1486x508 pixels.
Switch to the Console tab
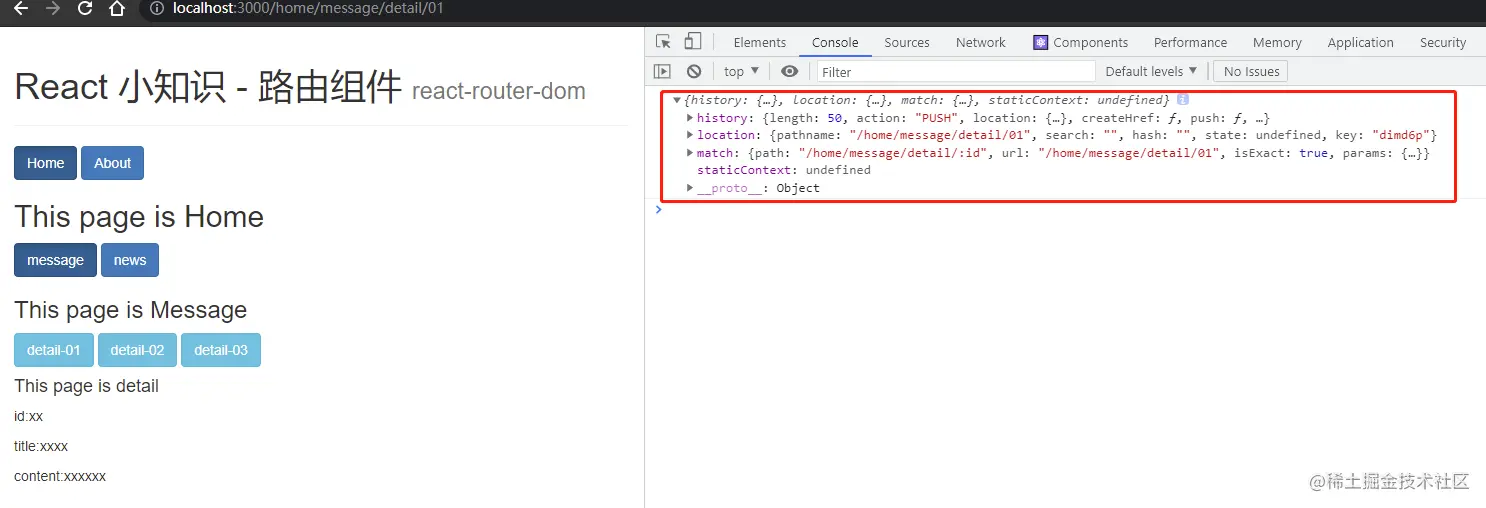(835, 42)
